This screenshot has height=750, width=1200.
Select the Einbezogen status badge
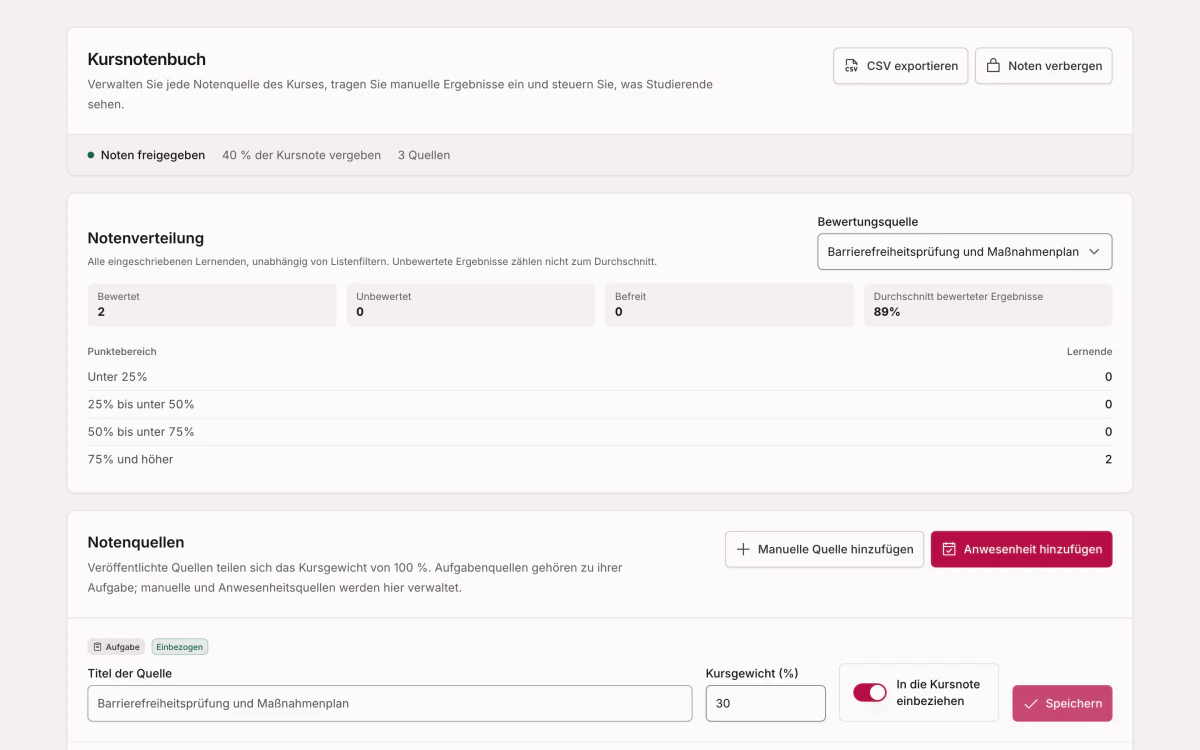pos(180,647)
